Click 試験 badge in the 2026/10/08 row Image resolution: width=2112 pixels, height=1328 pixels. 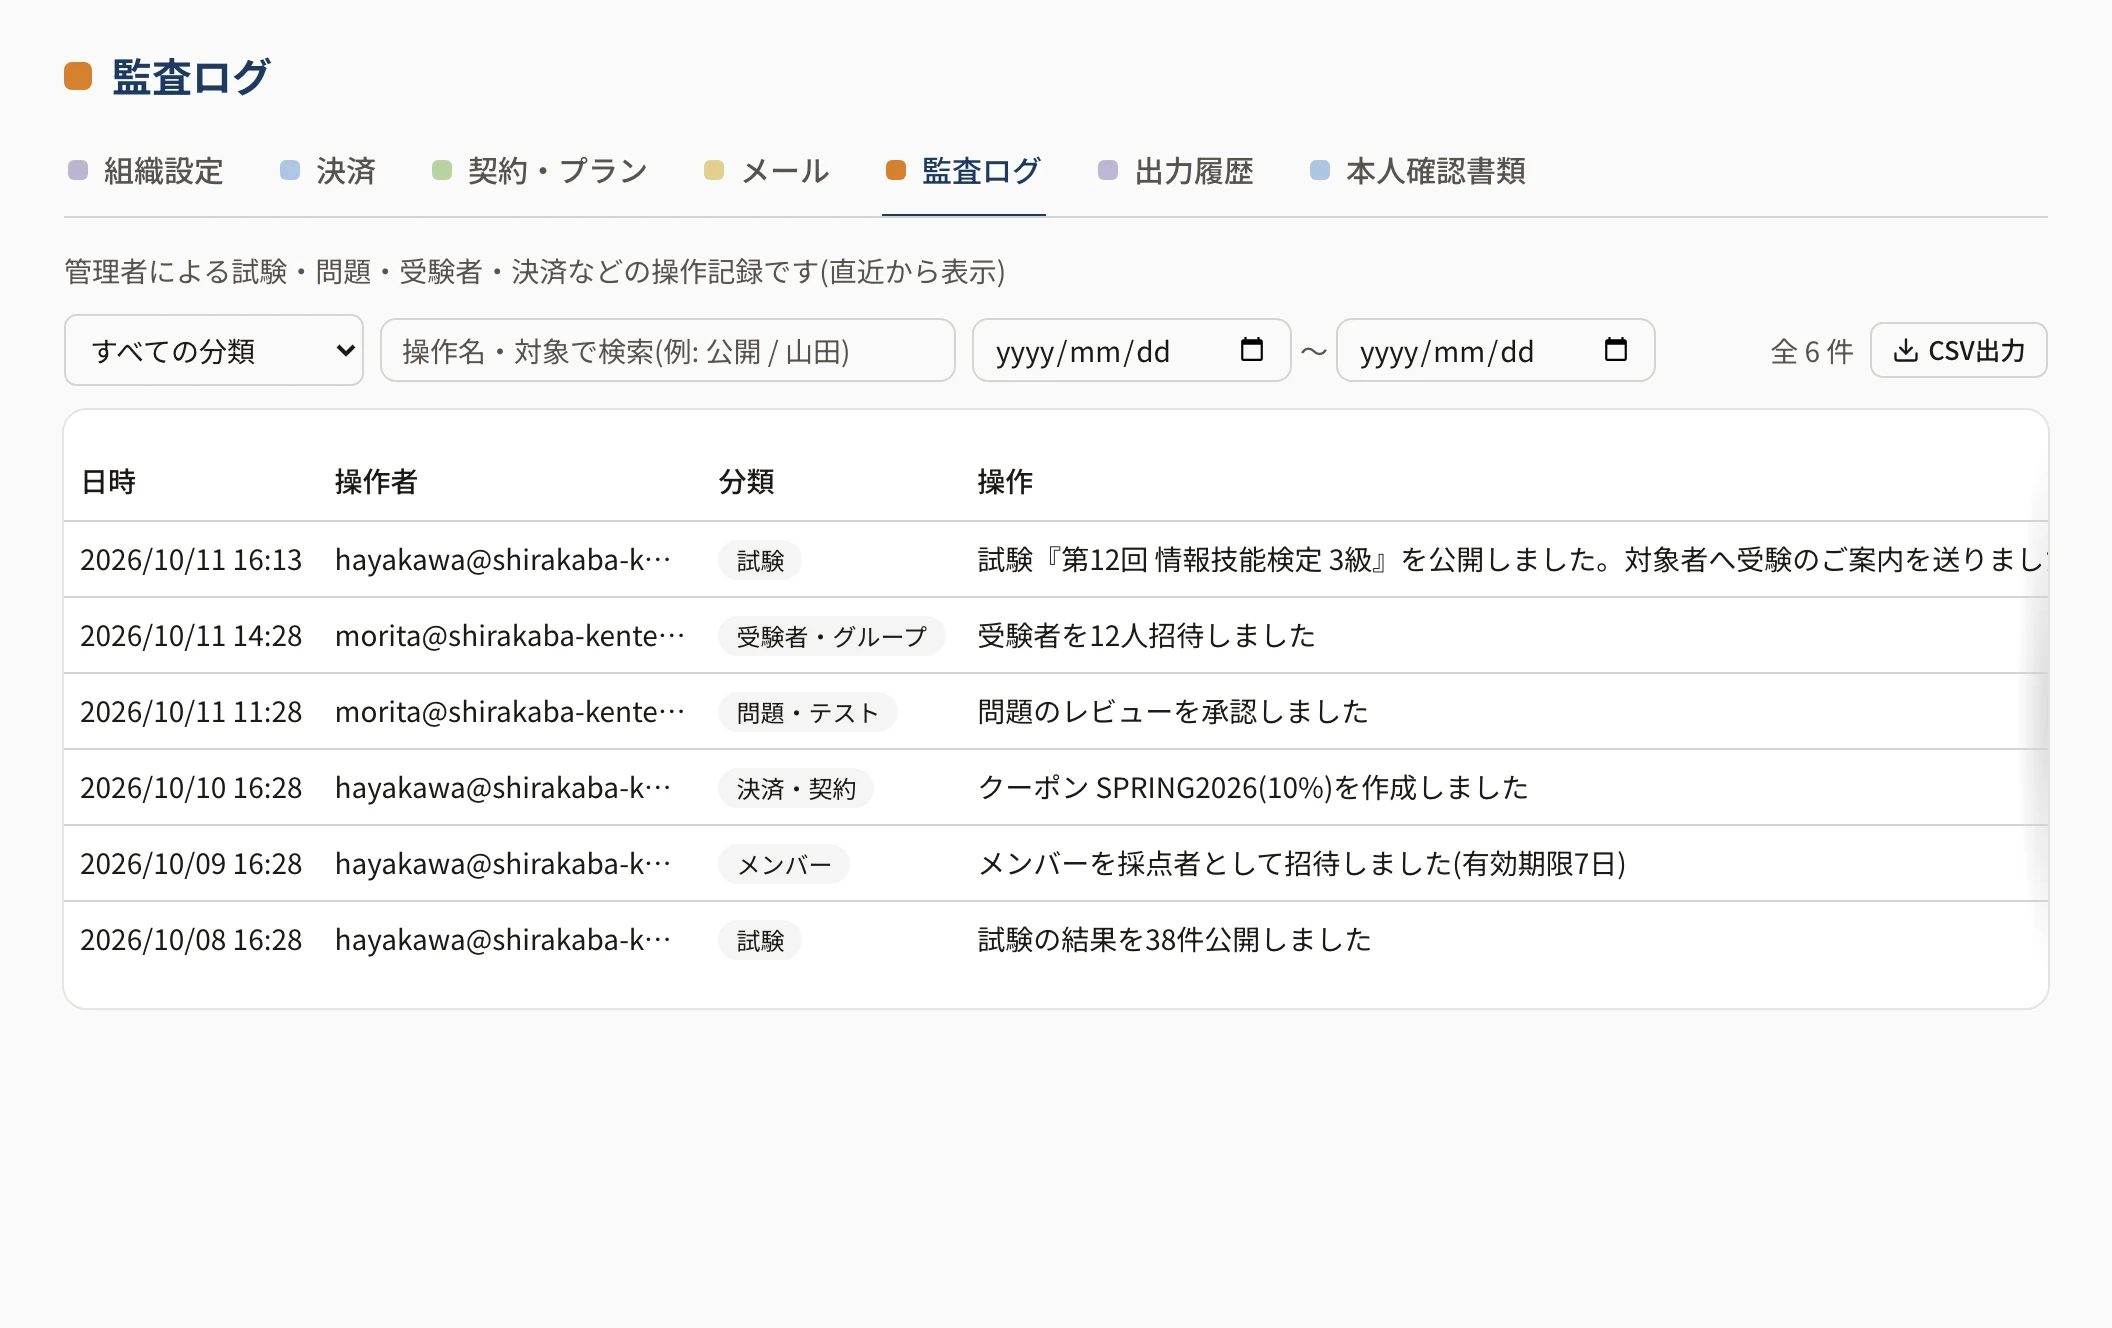(x=760, y=940)
